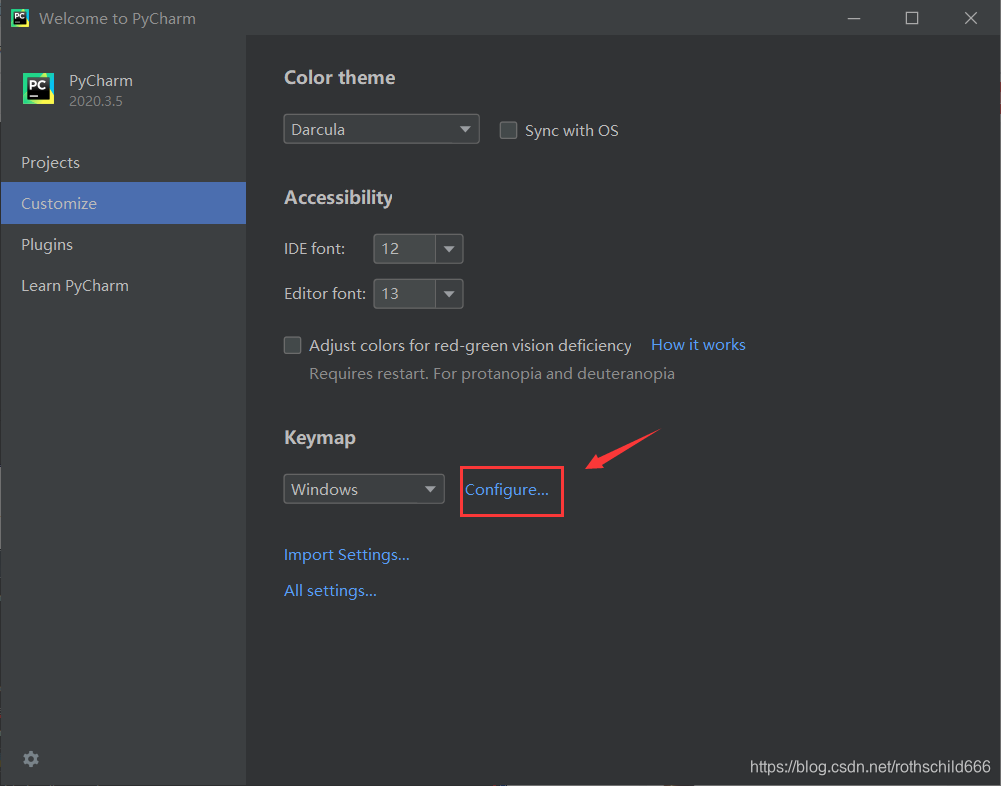Open the How it works link

pyautogui.click(x=698, y=345)
